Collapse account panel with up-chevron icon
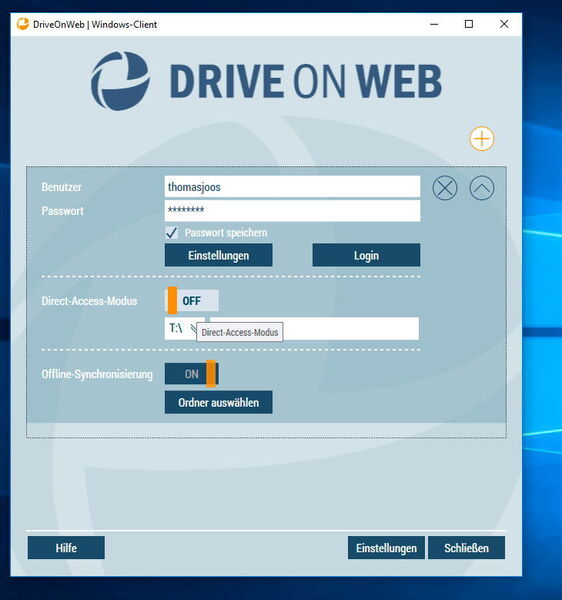Screen dimensions: 562x600 482,188
